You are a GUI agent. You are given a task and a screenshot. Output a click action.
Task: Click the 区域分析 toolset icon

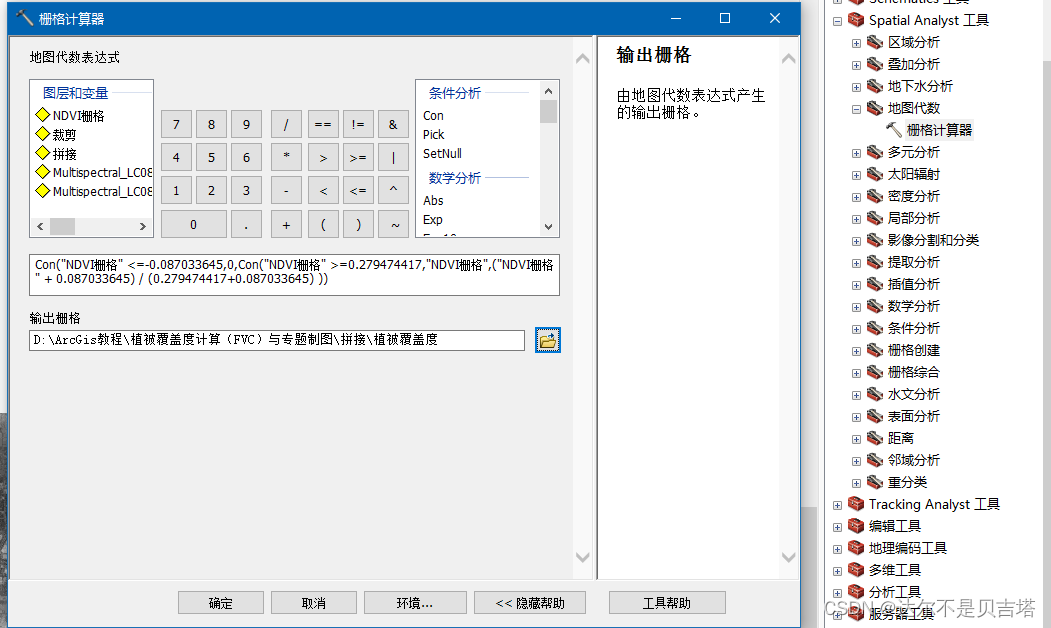pyautogui.click(x=875, y=42)
